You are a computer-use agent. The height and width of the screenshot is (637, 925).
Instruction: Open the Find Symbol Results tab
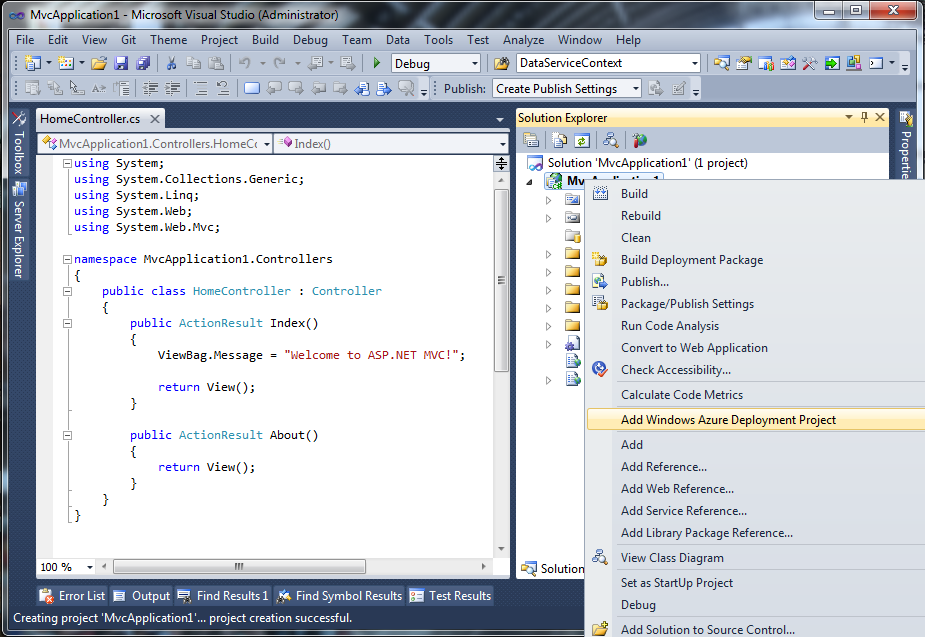click(340, 596)
